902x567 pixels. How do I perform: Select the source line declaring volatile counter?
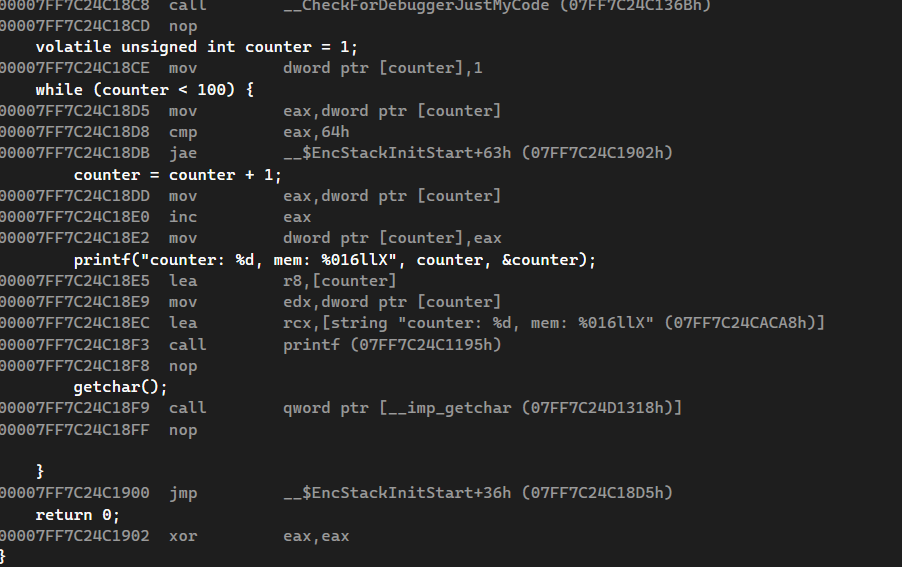(196, 47)
